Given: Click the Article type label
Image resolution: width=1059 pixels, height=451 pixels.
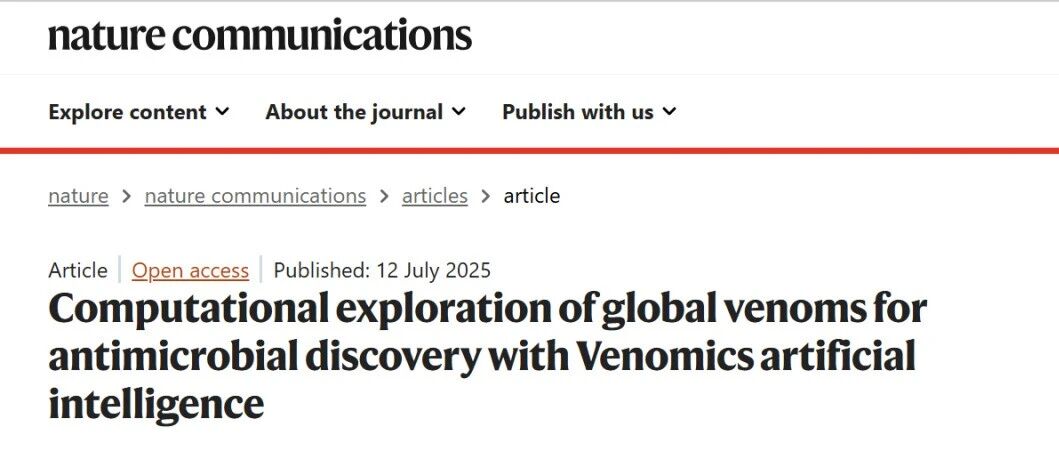Looking at the screenshot, I should (x=78, y=270).
